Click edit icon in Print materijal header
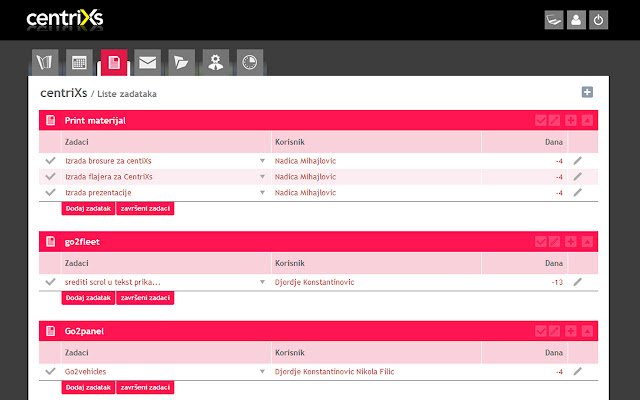Image resolution: width=640 pixels, height=400 pixels. click(x=554, y=120)
